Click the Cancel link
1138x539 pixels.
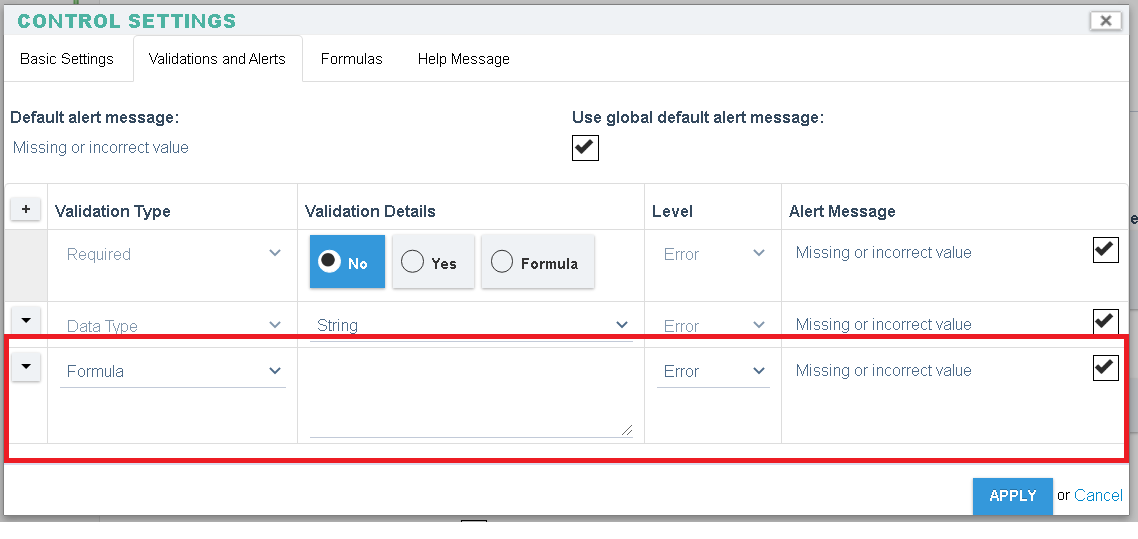1098,495
